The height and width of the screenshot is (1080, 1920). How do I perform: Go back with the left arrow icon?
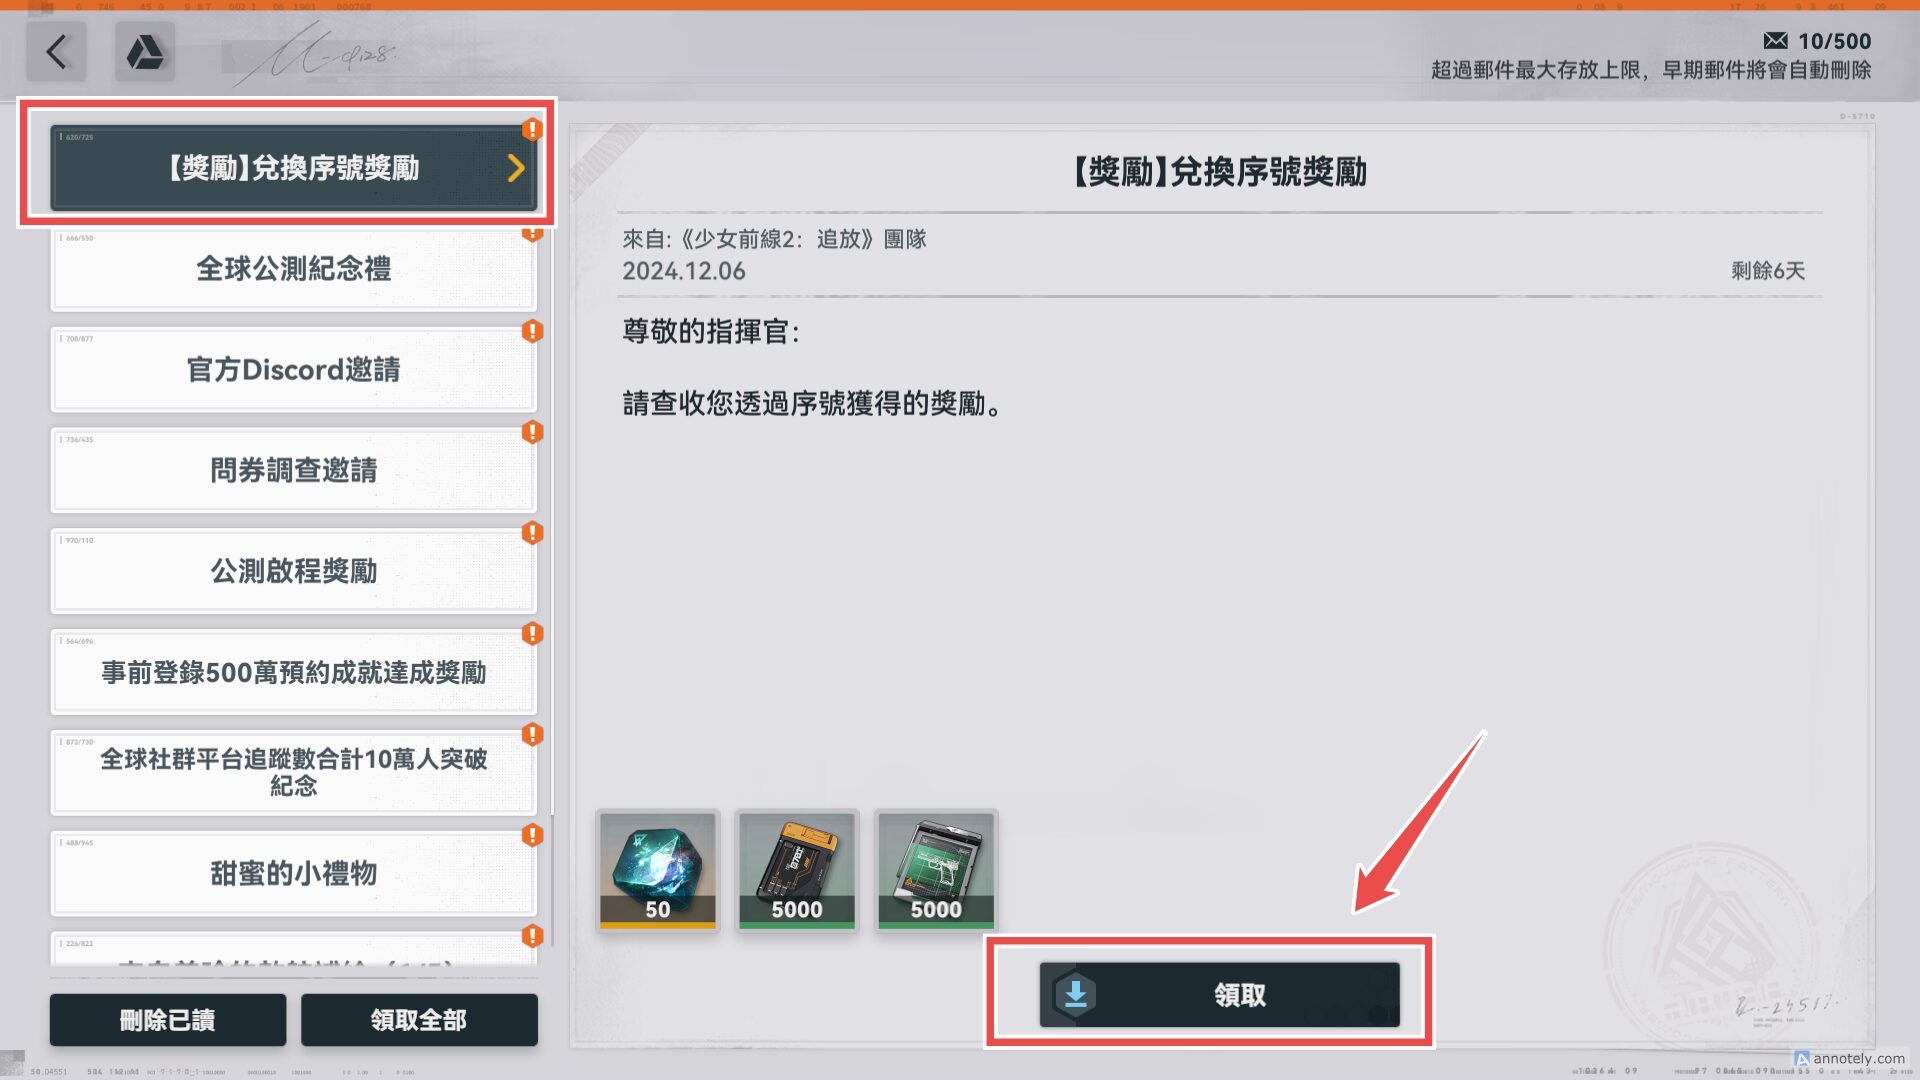click(x=56, y=52)
